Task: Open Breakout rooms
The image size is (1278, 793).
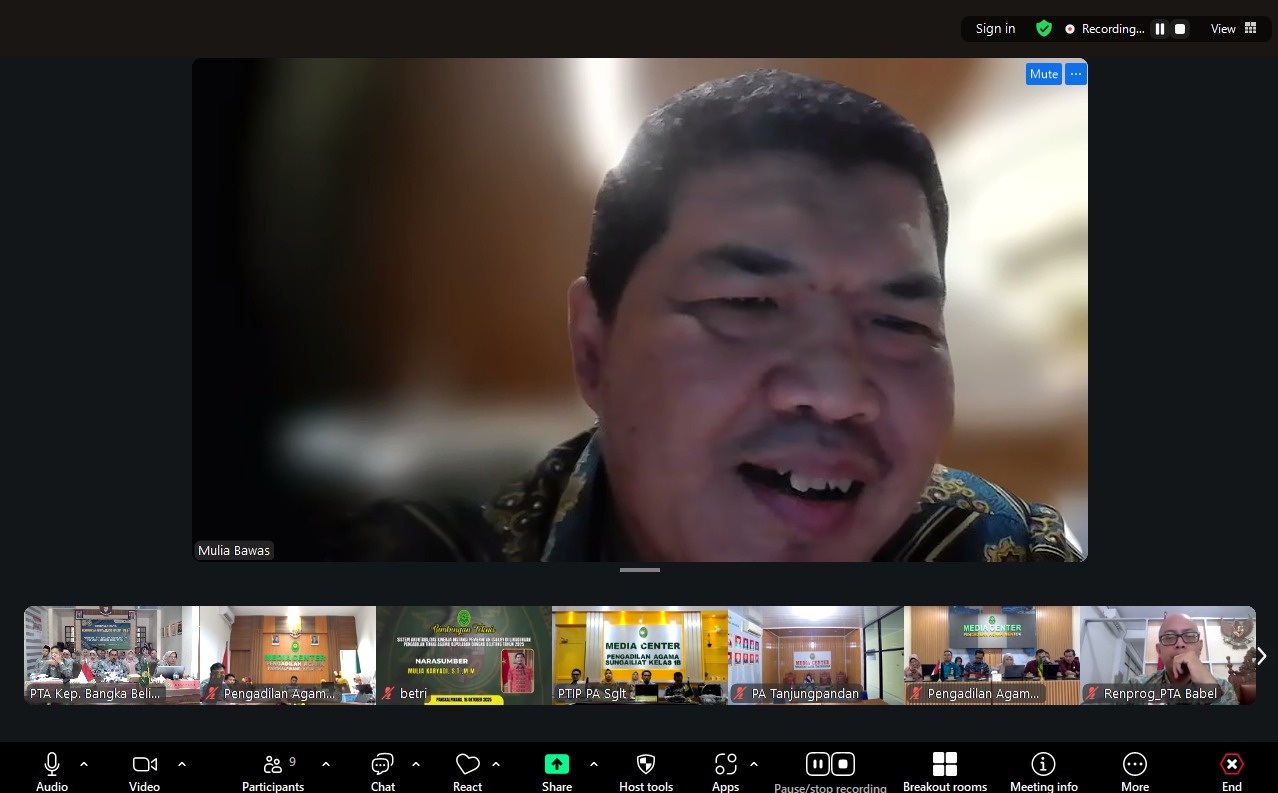Action: coord(945,771)
